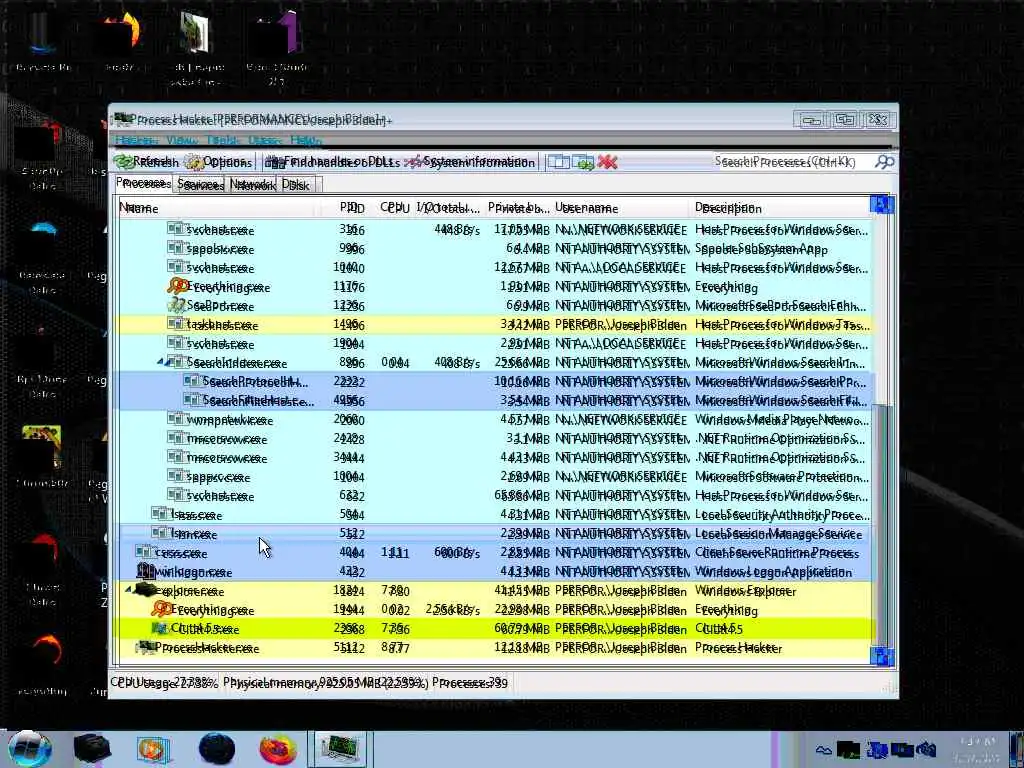Click the winlogon.exe process icon
Viewport: 1024px width, 768px height.
(145, 571)
